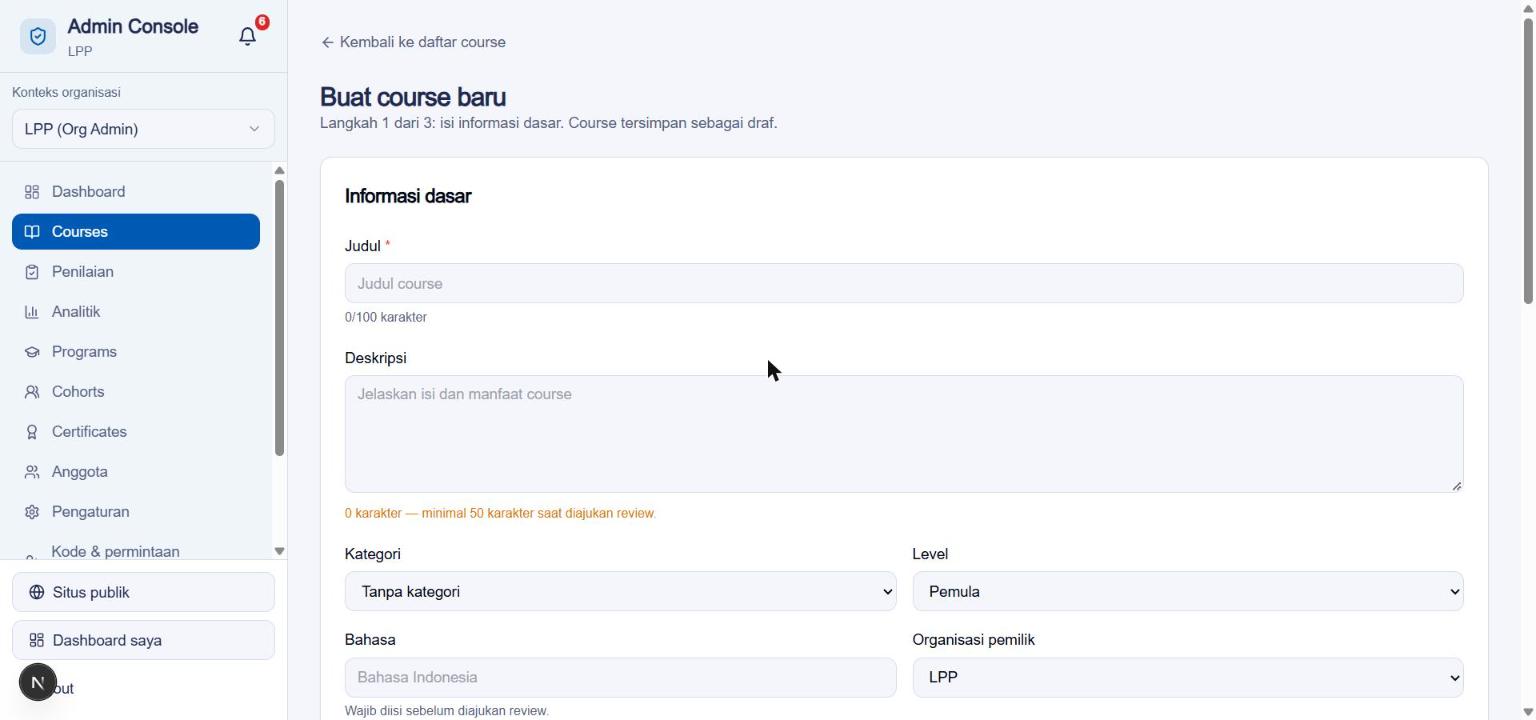Click the '0/100 karakter' counter text

(x=386, y=317)
